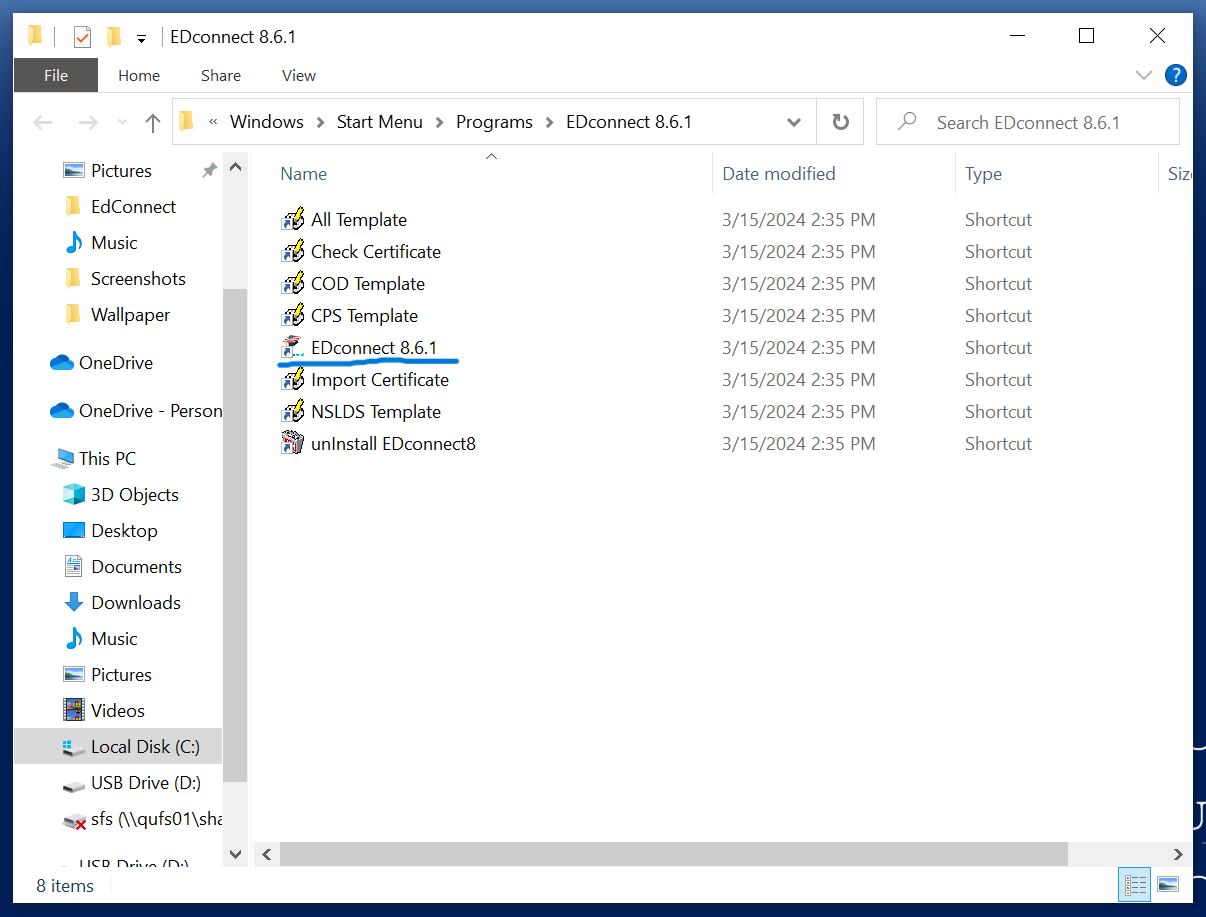Click the horizontal scrollbar in file list
1206x917 pixels.
coord(674,855)
